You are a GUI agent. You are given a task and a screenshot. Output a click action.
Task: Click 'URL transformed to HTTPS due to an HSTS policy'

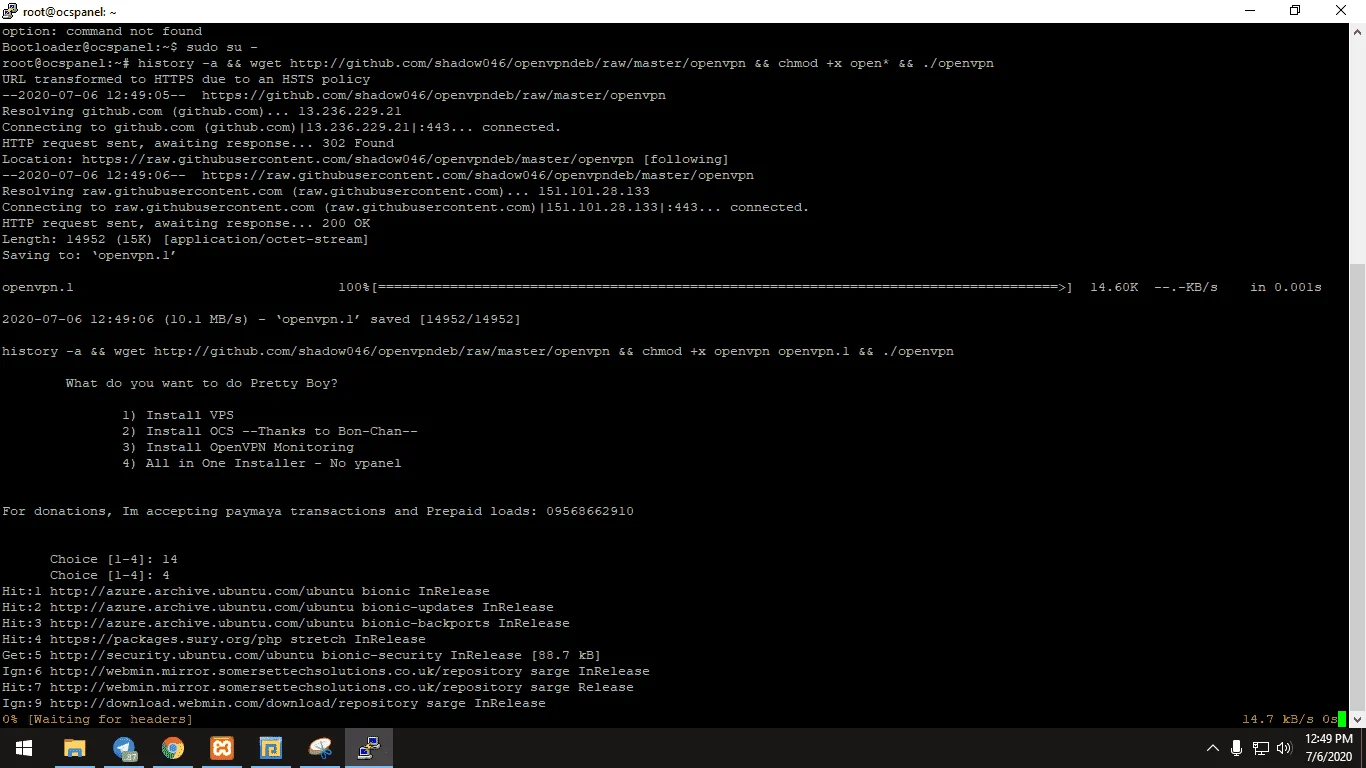[x=186, y=79]
